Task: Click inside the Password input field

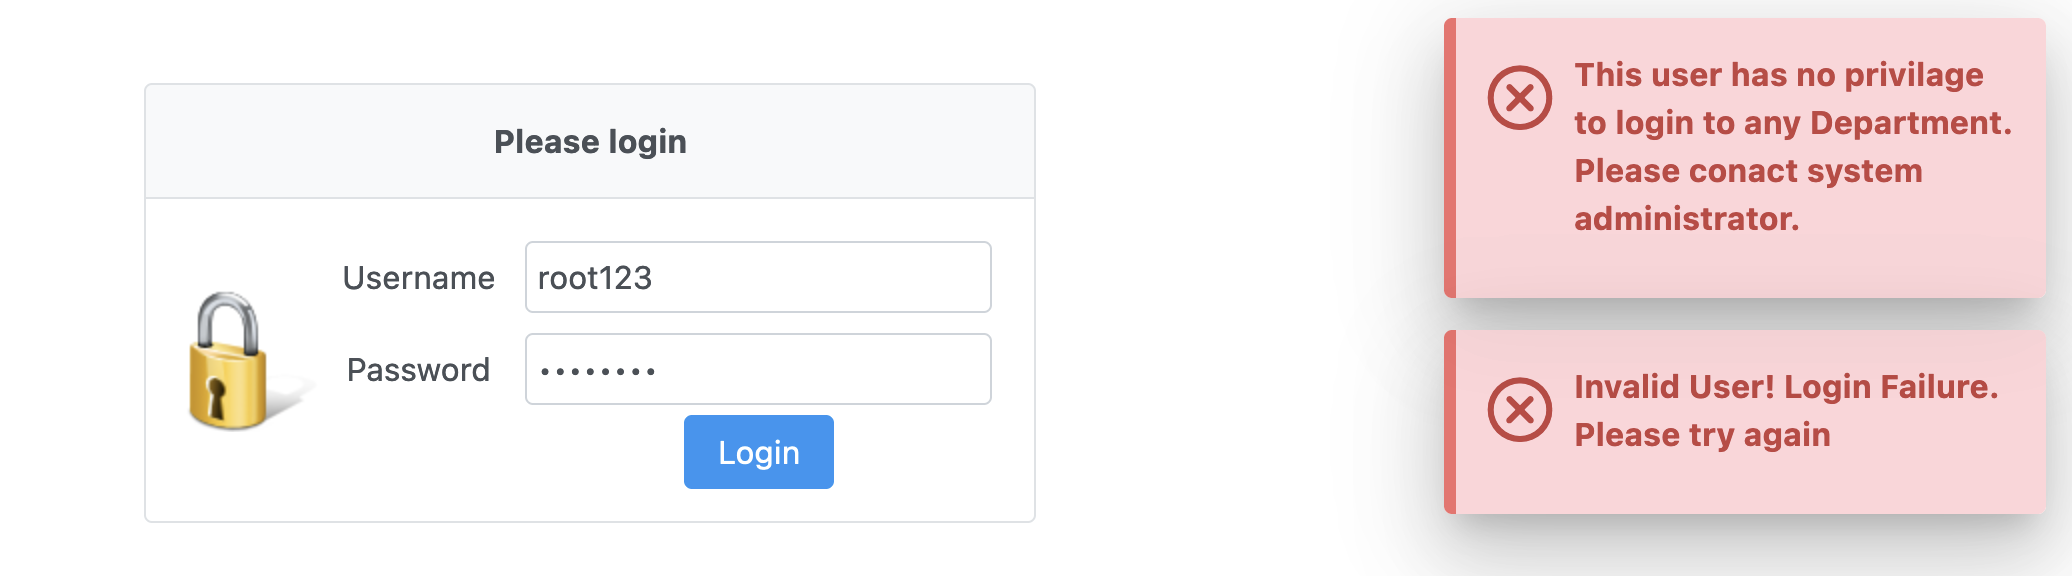Action: tap(757, 369)
